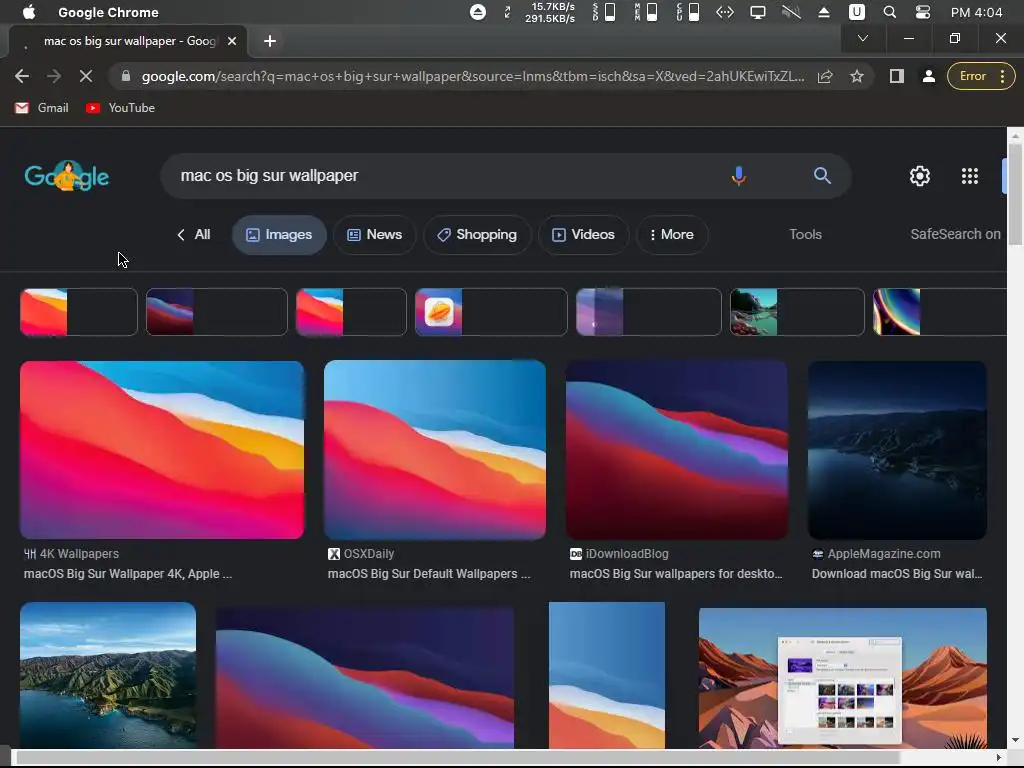Image resolution: width=1024 pixels, height=768 pixels.
Task: Click the lock icon for site information
Action: click(x=126, y=76)
